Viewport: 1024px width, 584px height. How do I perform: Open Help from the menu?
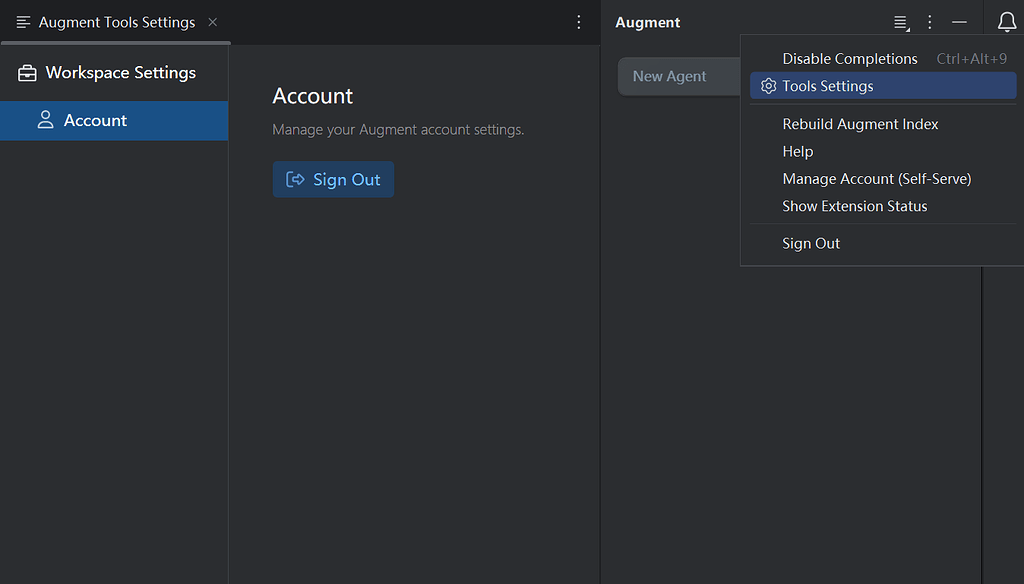[883, 152]
